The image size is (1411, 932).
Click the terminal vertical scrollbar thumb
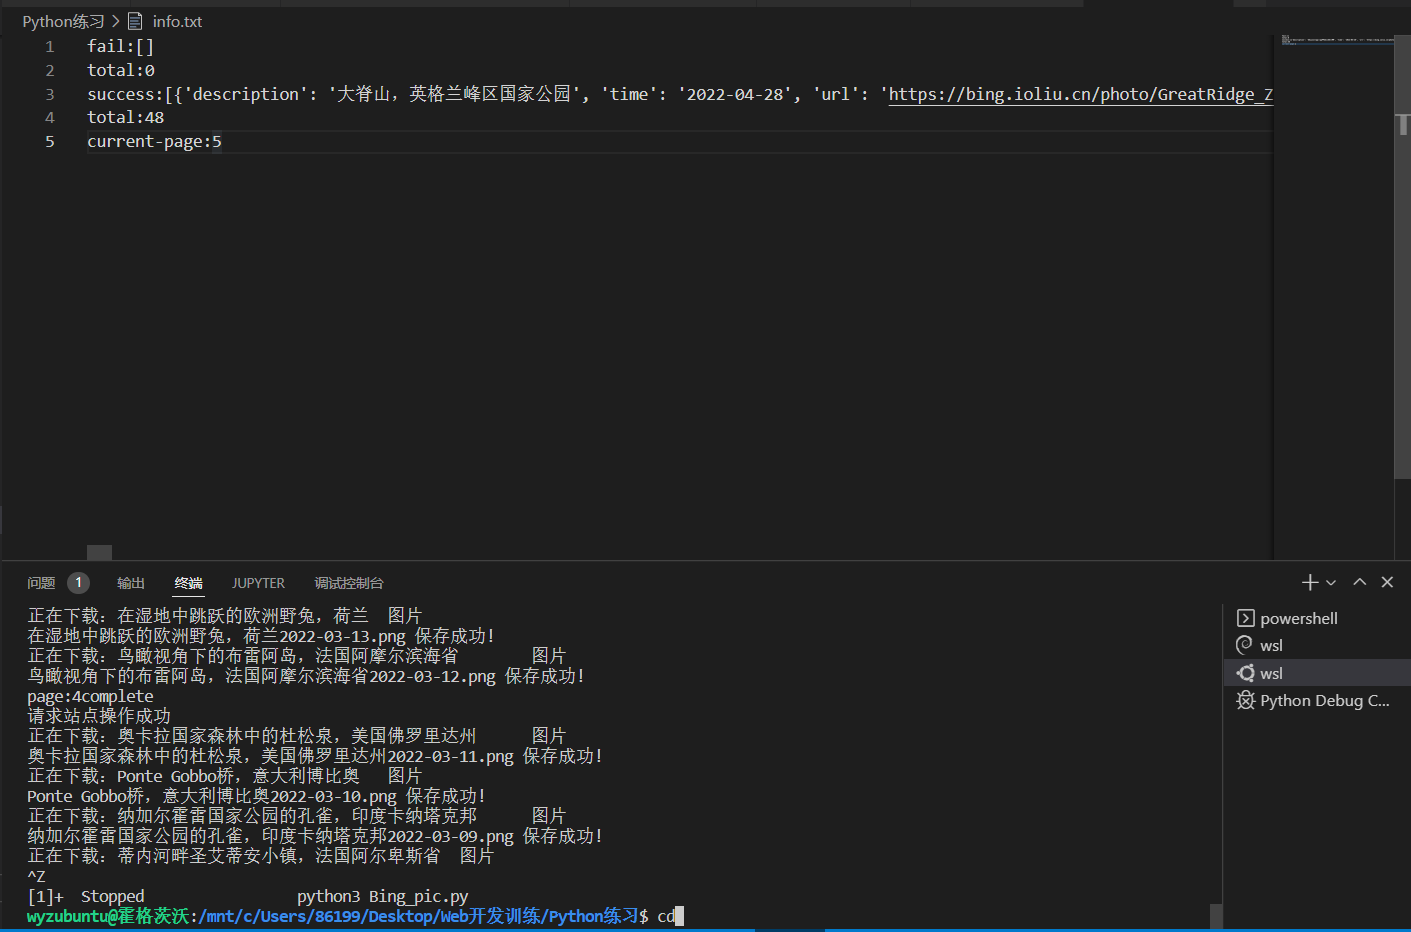[1215, 915]
